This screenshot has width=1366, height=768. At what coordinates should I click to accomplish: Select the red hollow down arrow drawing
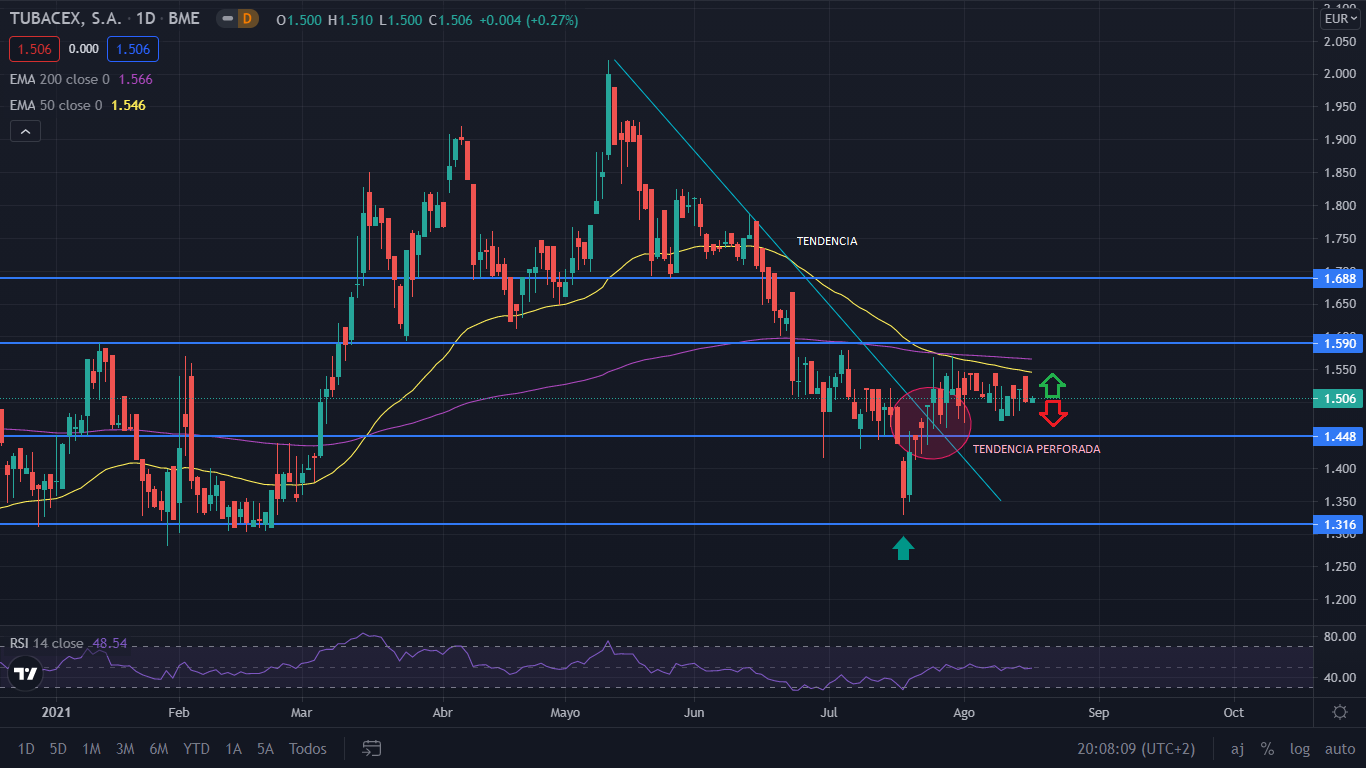[x=1053, y=413]
